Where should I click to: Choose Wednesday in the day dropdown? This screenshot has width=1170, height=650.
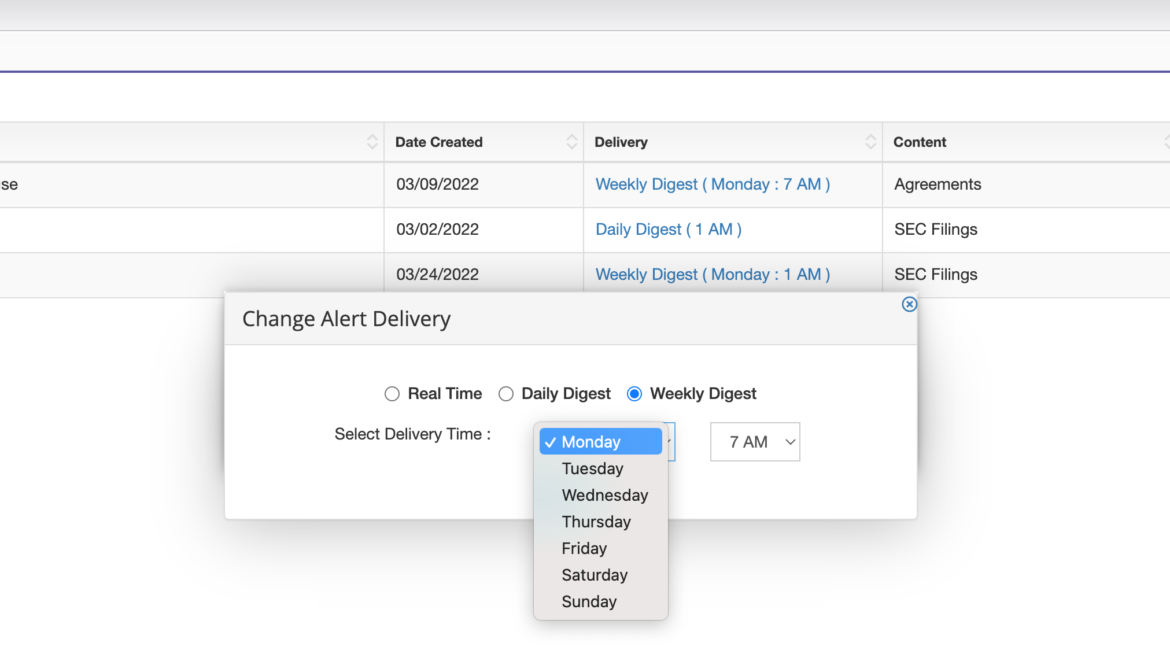pyautogui.click(x=601, y=496)
